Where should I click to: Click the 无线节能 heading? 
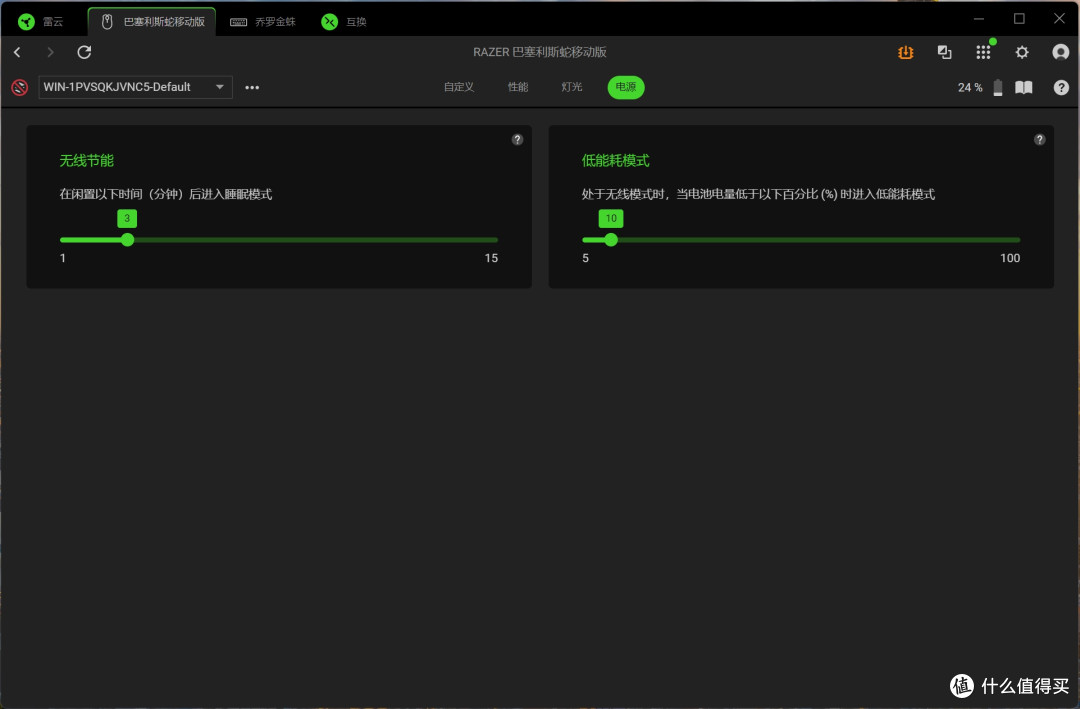86,161
